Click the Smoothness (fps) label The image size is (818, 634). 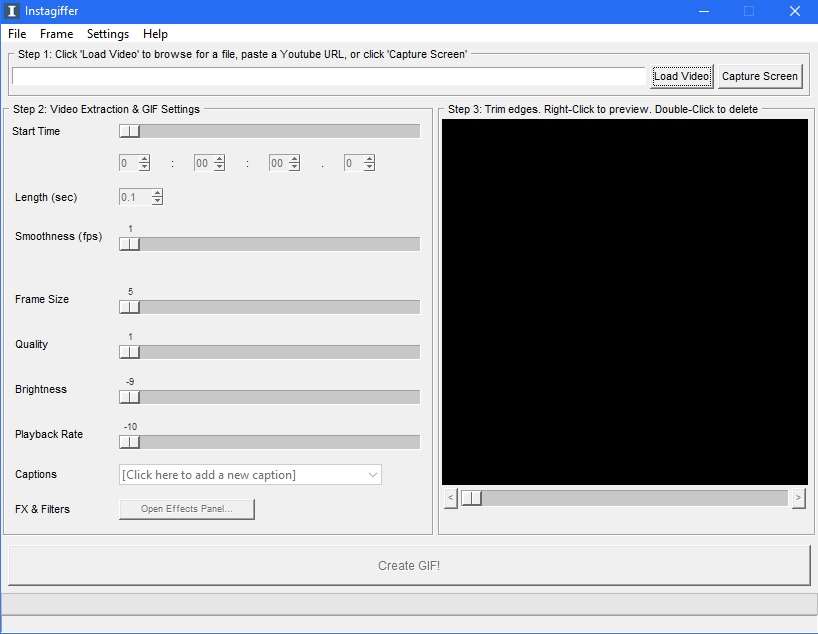58,236
